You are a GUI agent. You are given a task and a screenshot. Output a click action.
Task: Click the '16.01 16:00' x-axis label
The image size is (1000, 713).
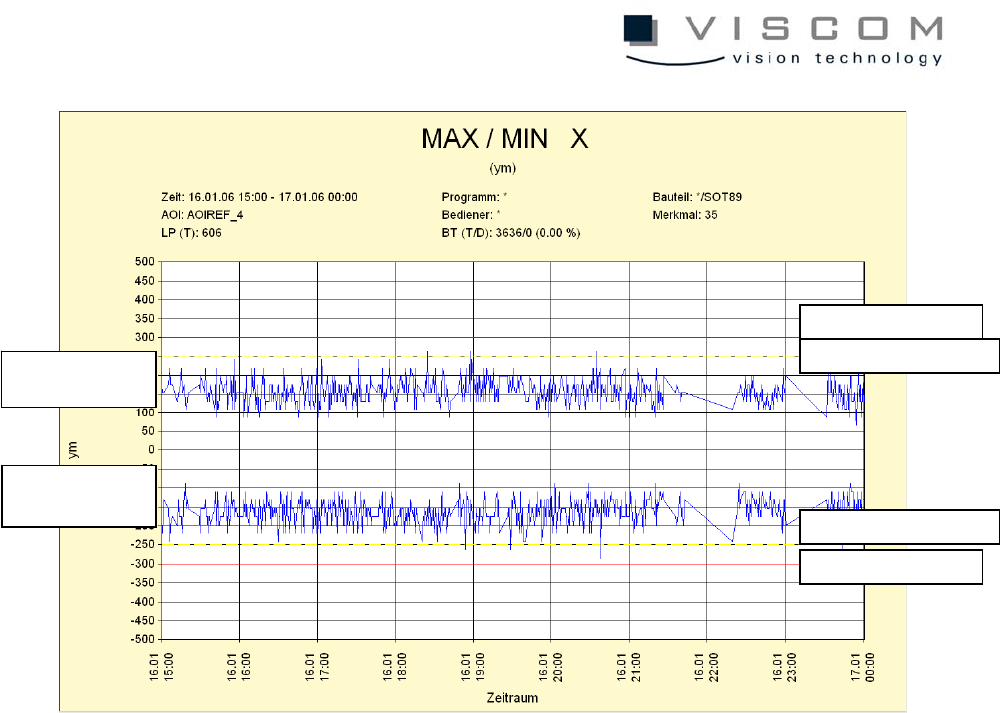click(239, 667)
